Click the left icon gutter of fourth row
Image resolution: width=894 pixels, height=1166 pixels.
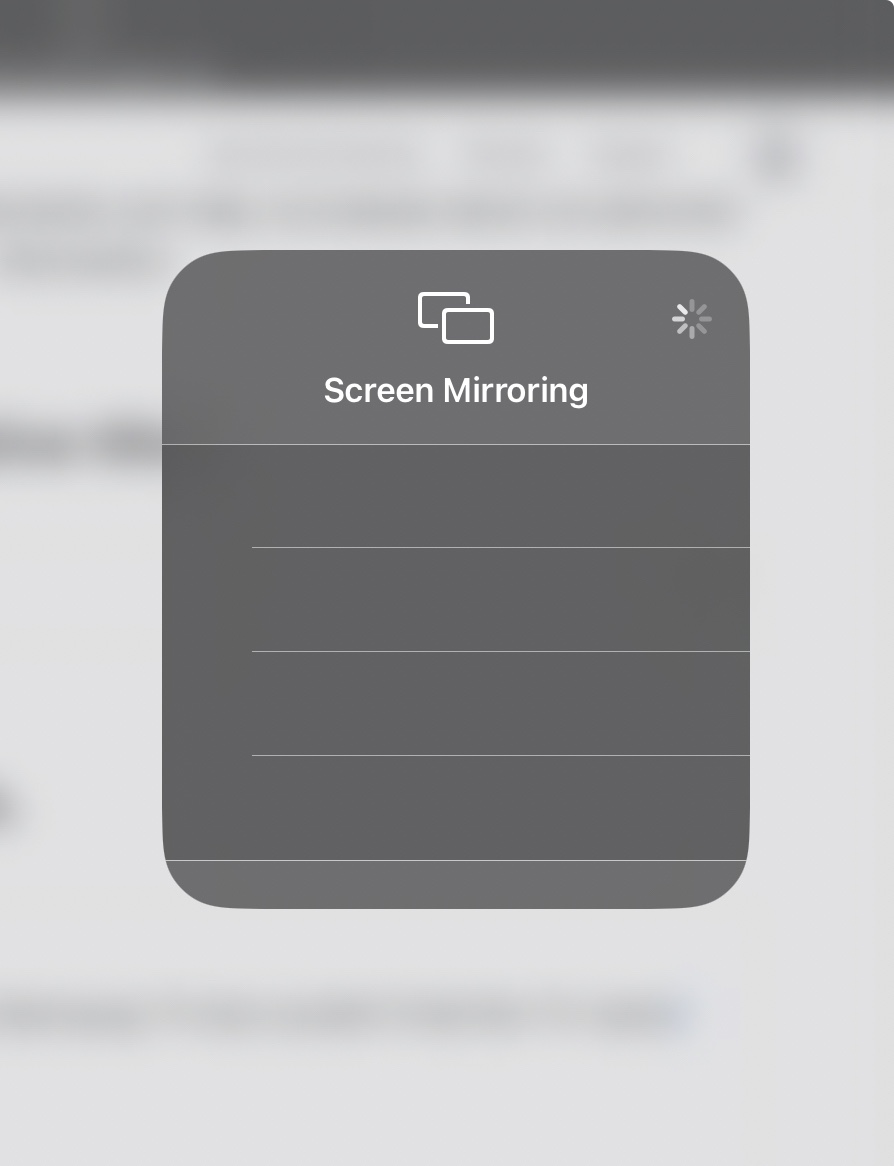[207, 808]
